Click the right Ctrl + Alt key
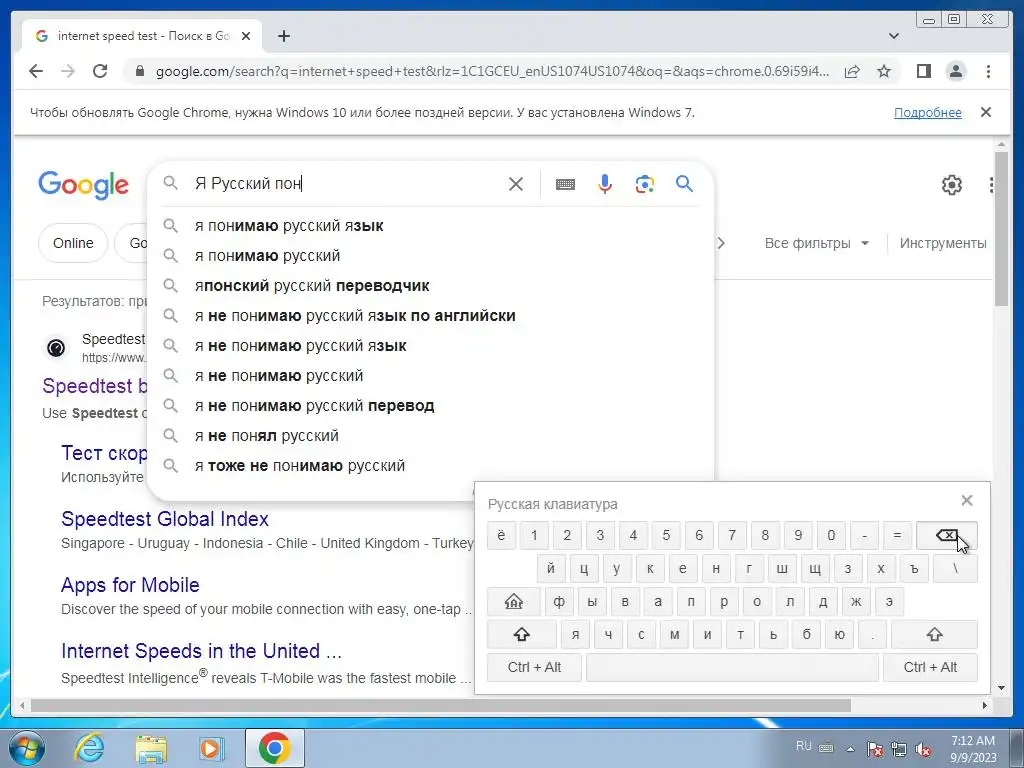This screenshot has height=768, width=1024. click(x=931, y=667)
